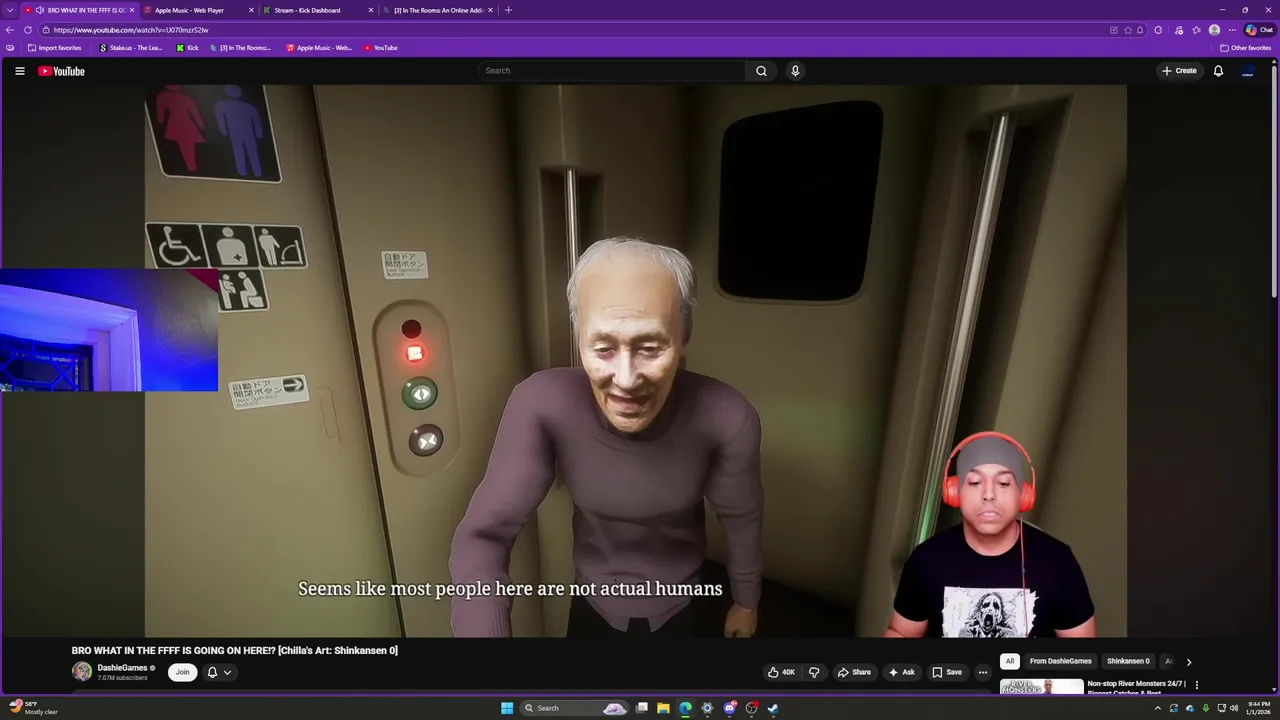Viewport: 1280px width, 720px height.
Task: Open the Other favorites folder
Action: click(x=1245, y=48)
